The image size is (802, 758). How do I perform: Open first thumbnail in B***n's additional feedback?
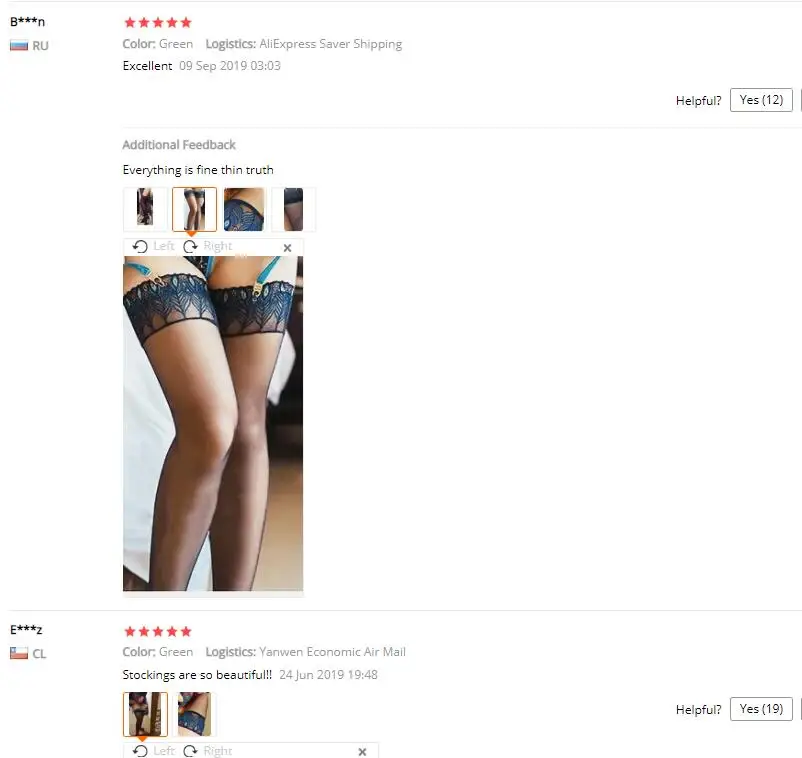(145, 209)
